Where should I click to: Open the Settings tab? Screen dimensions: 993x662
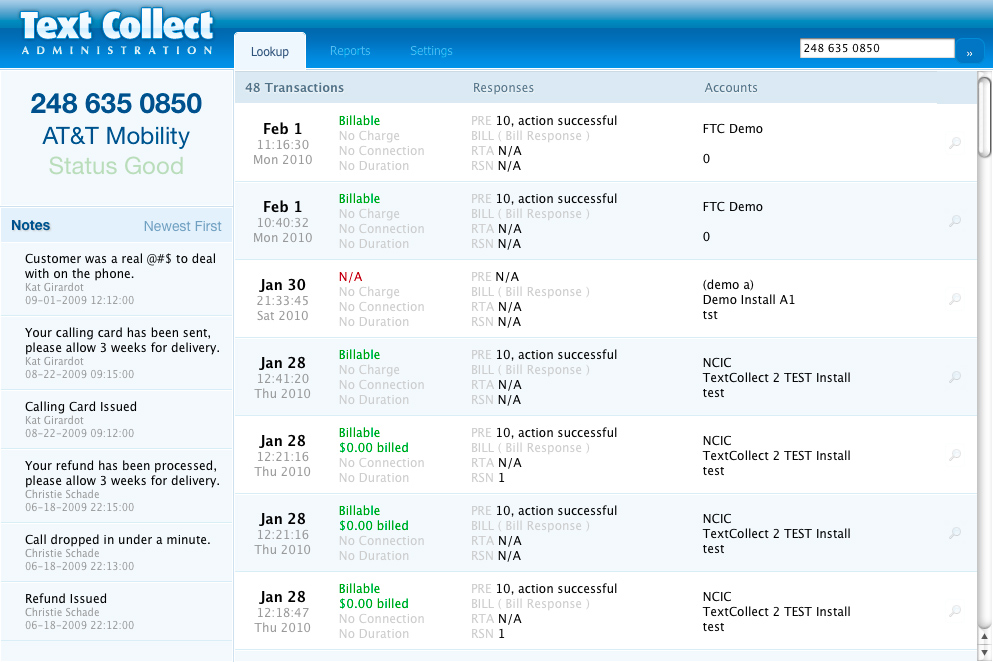(431, 51)
